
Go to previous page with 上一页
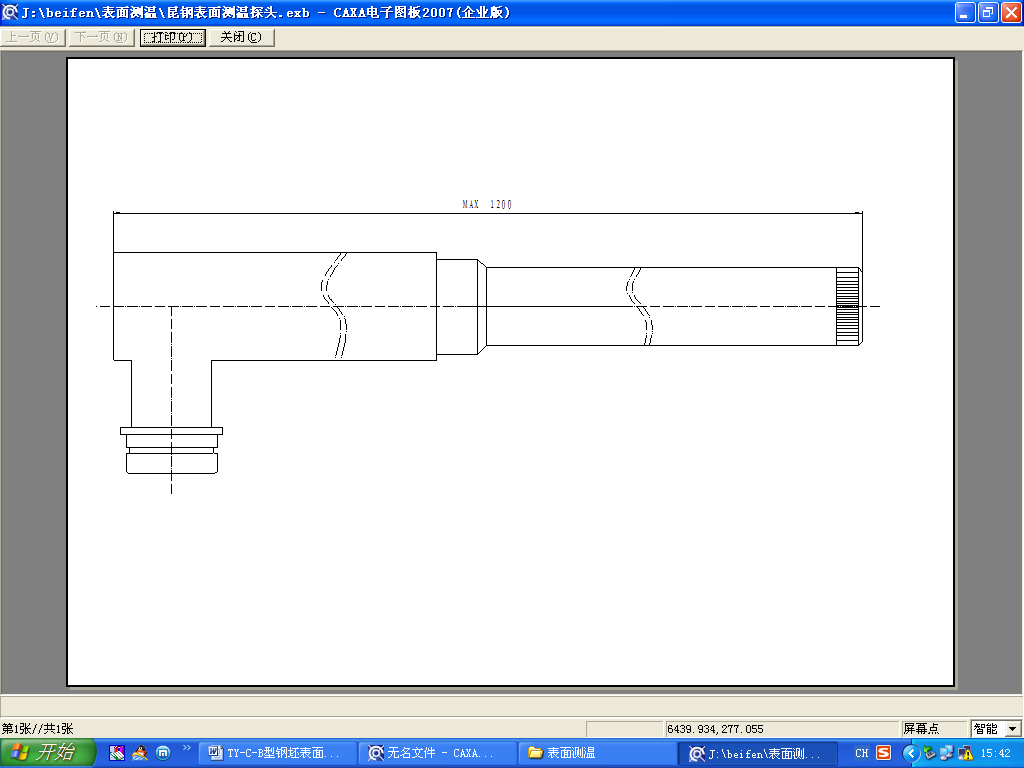(x=33, y=37)
